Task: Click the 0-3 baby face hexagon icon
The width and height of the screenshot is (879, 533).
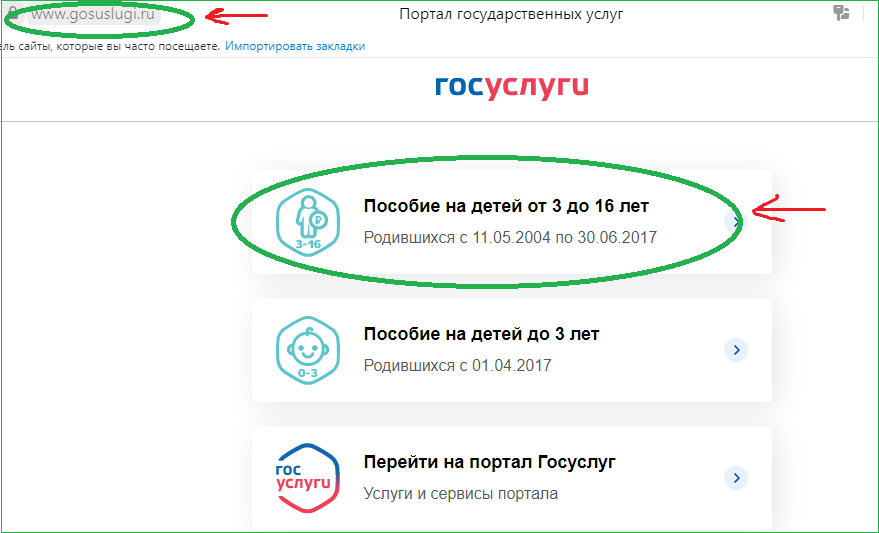Action: pos(308,350)
